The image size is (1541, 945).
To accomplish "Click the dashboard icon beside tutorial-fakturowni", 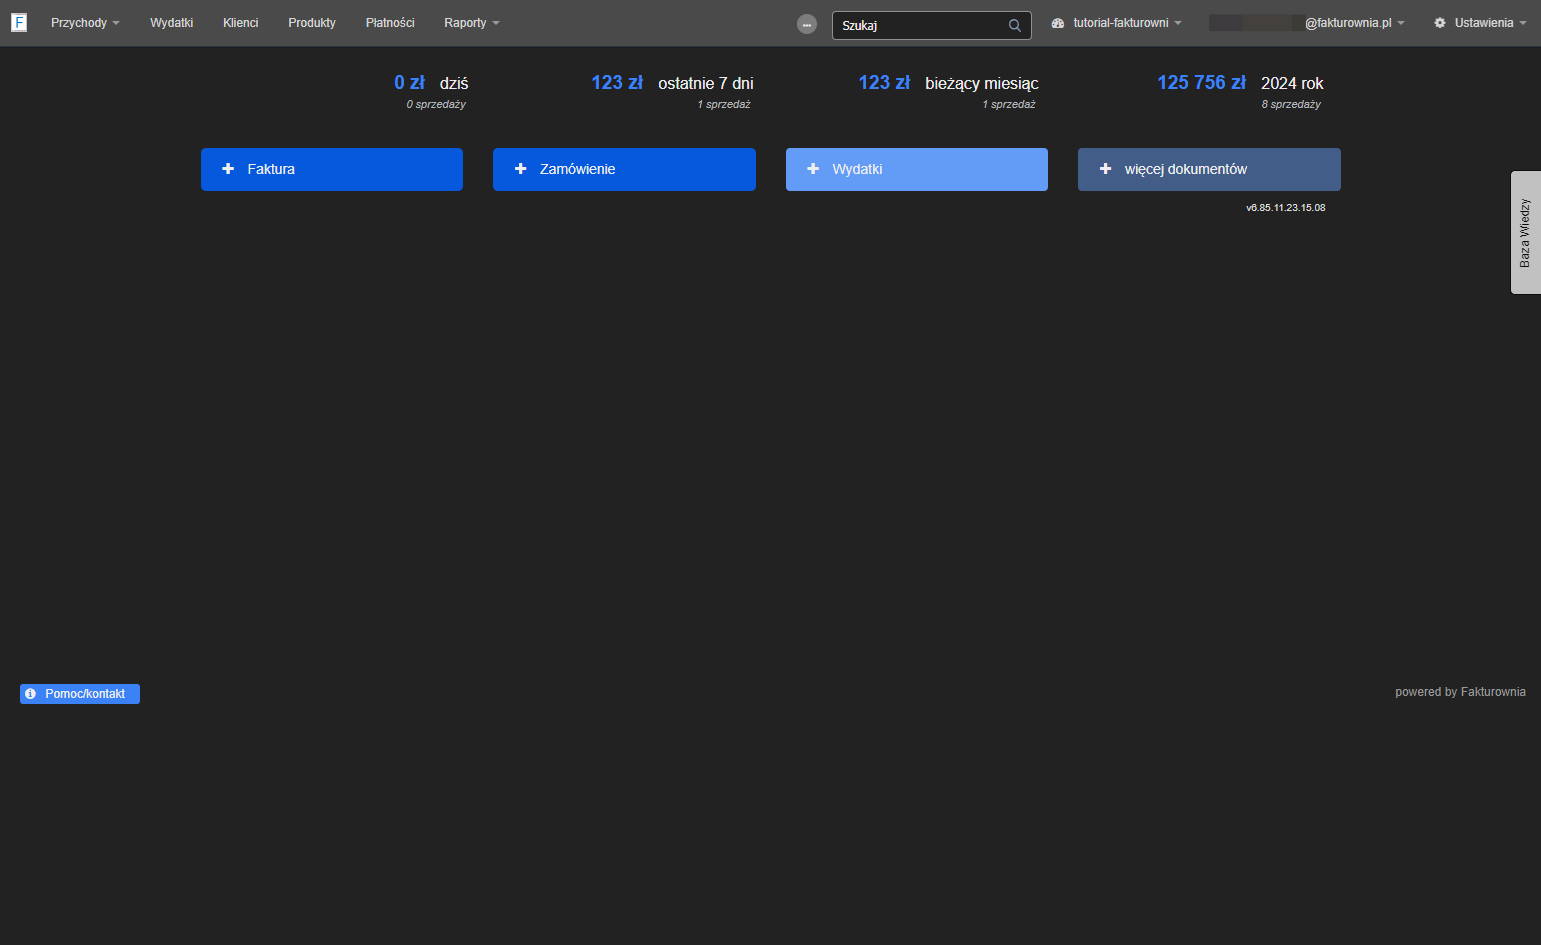I will click(x=1058, y=23).
